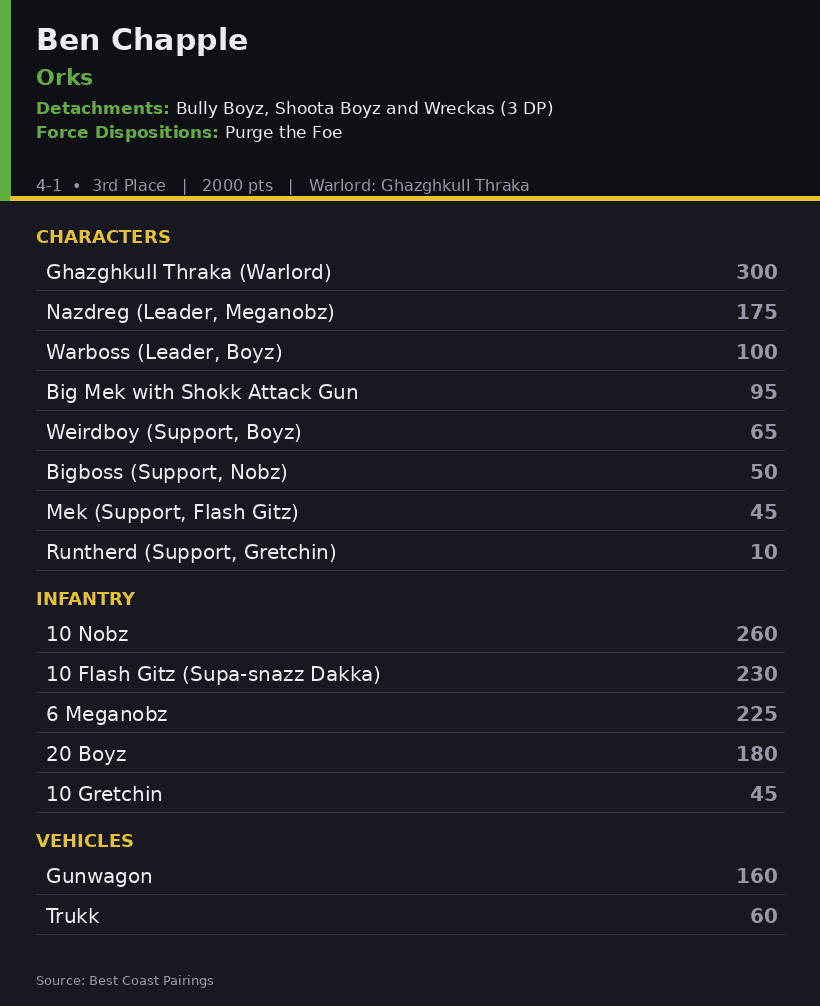Image resolution: width=820 pixels, height=1006 pixels.
Task: Click the Force Dispositions label
Action: [127, 132]
